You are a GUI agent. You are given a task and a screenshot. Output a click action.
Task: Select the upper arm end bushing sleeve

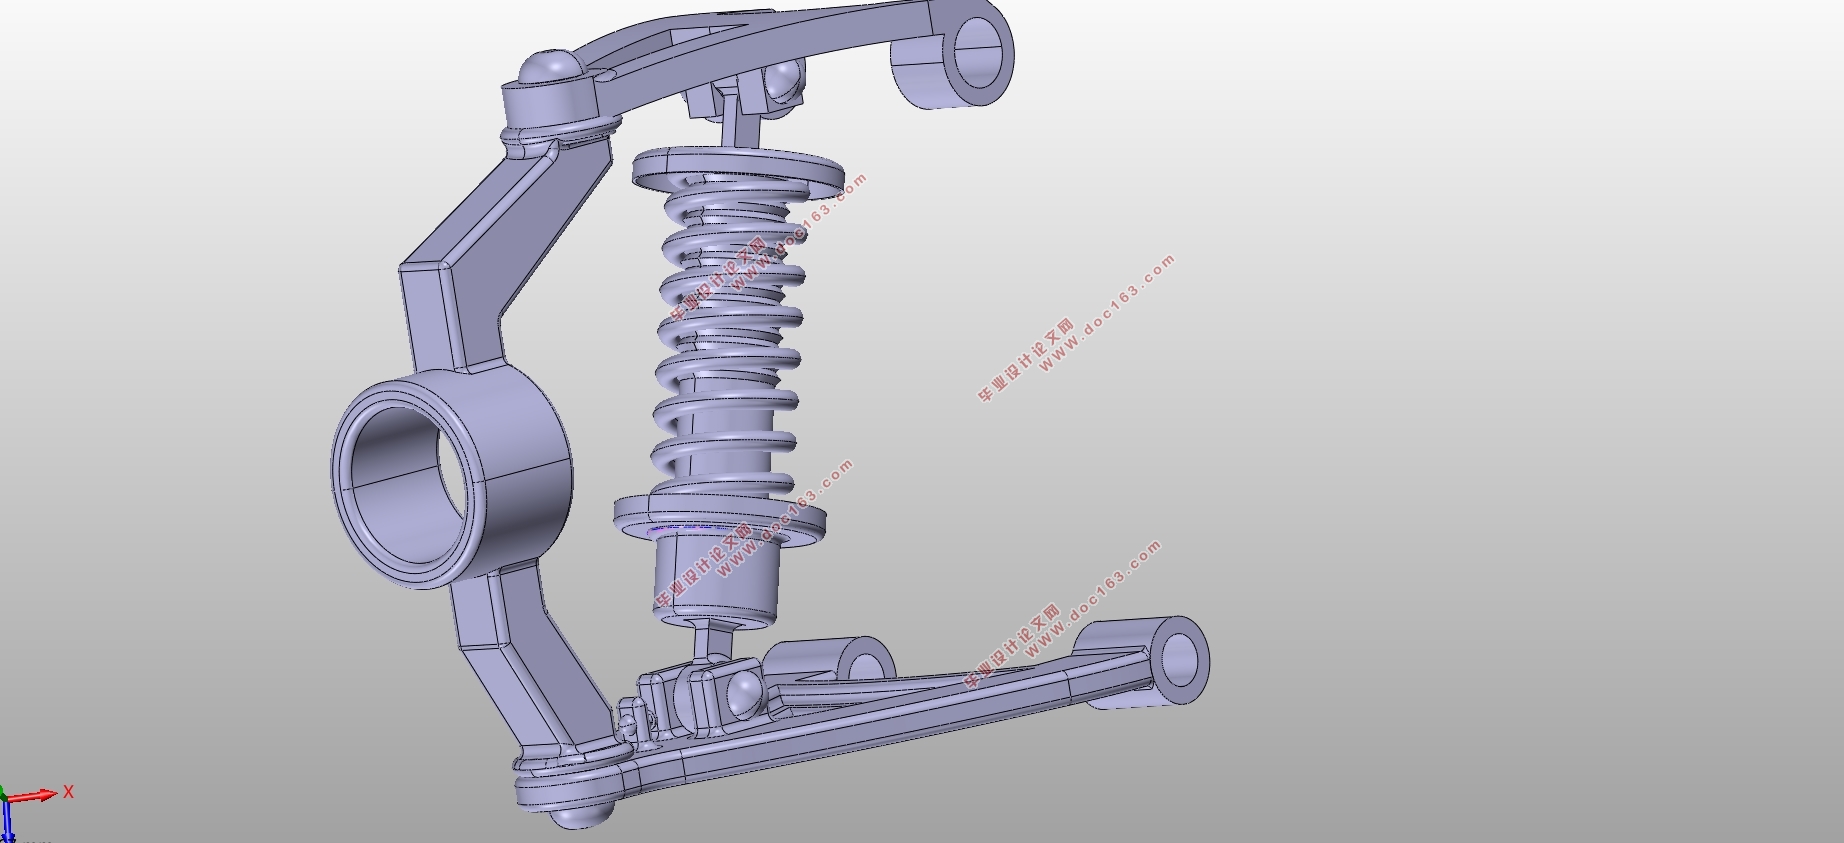click(952, 55)
